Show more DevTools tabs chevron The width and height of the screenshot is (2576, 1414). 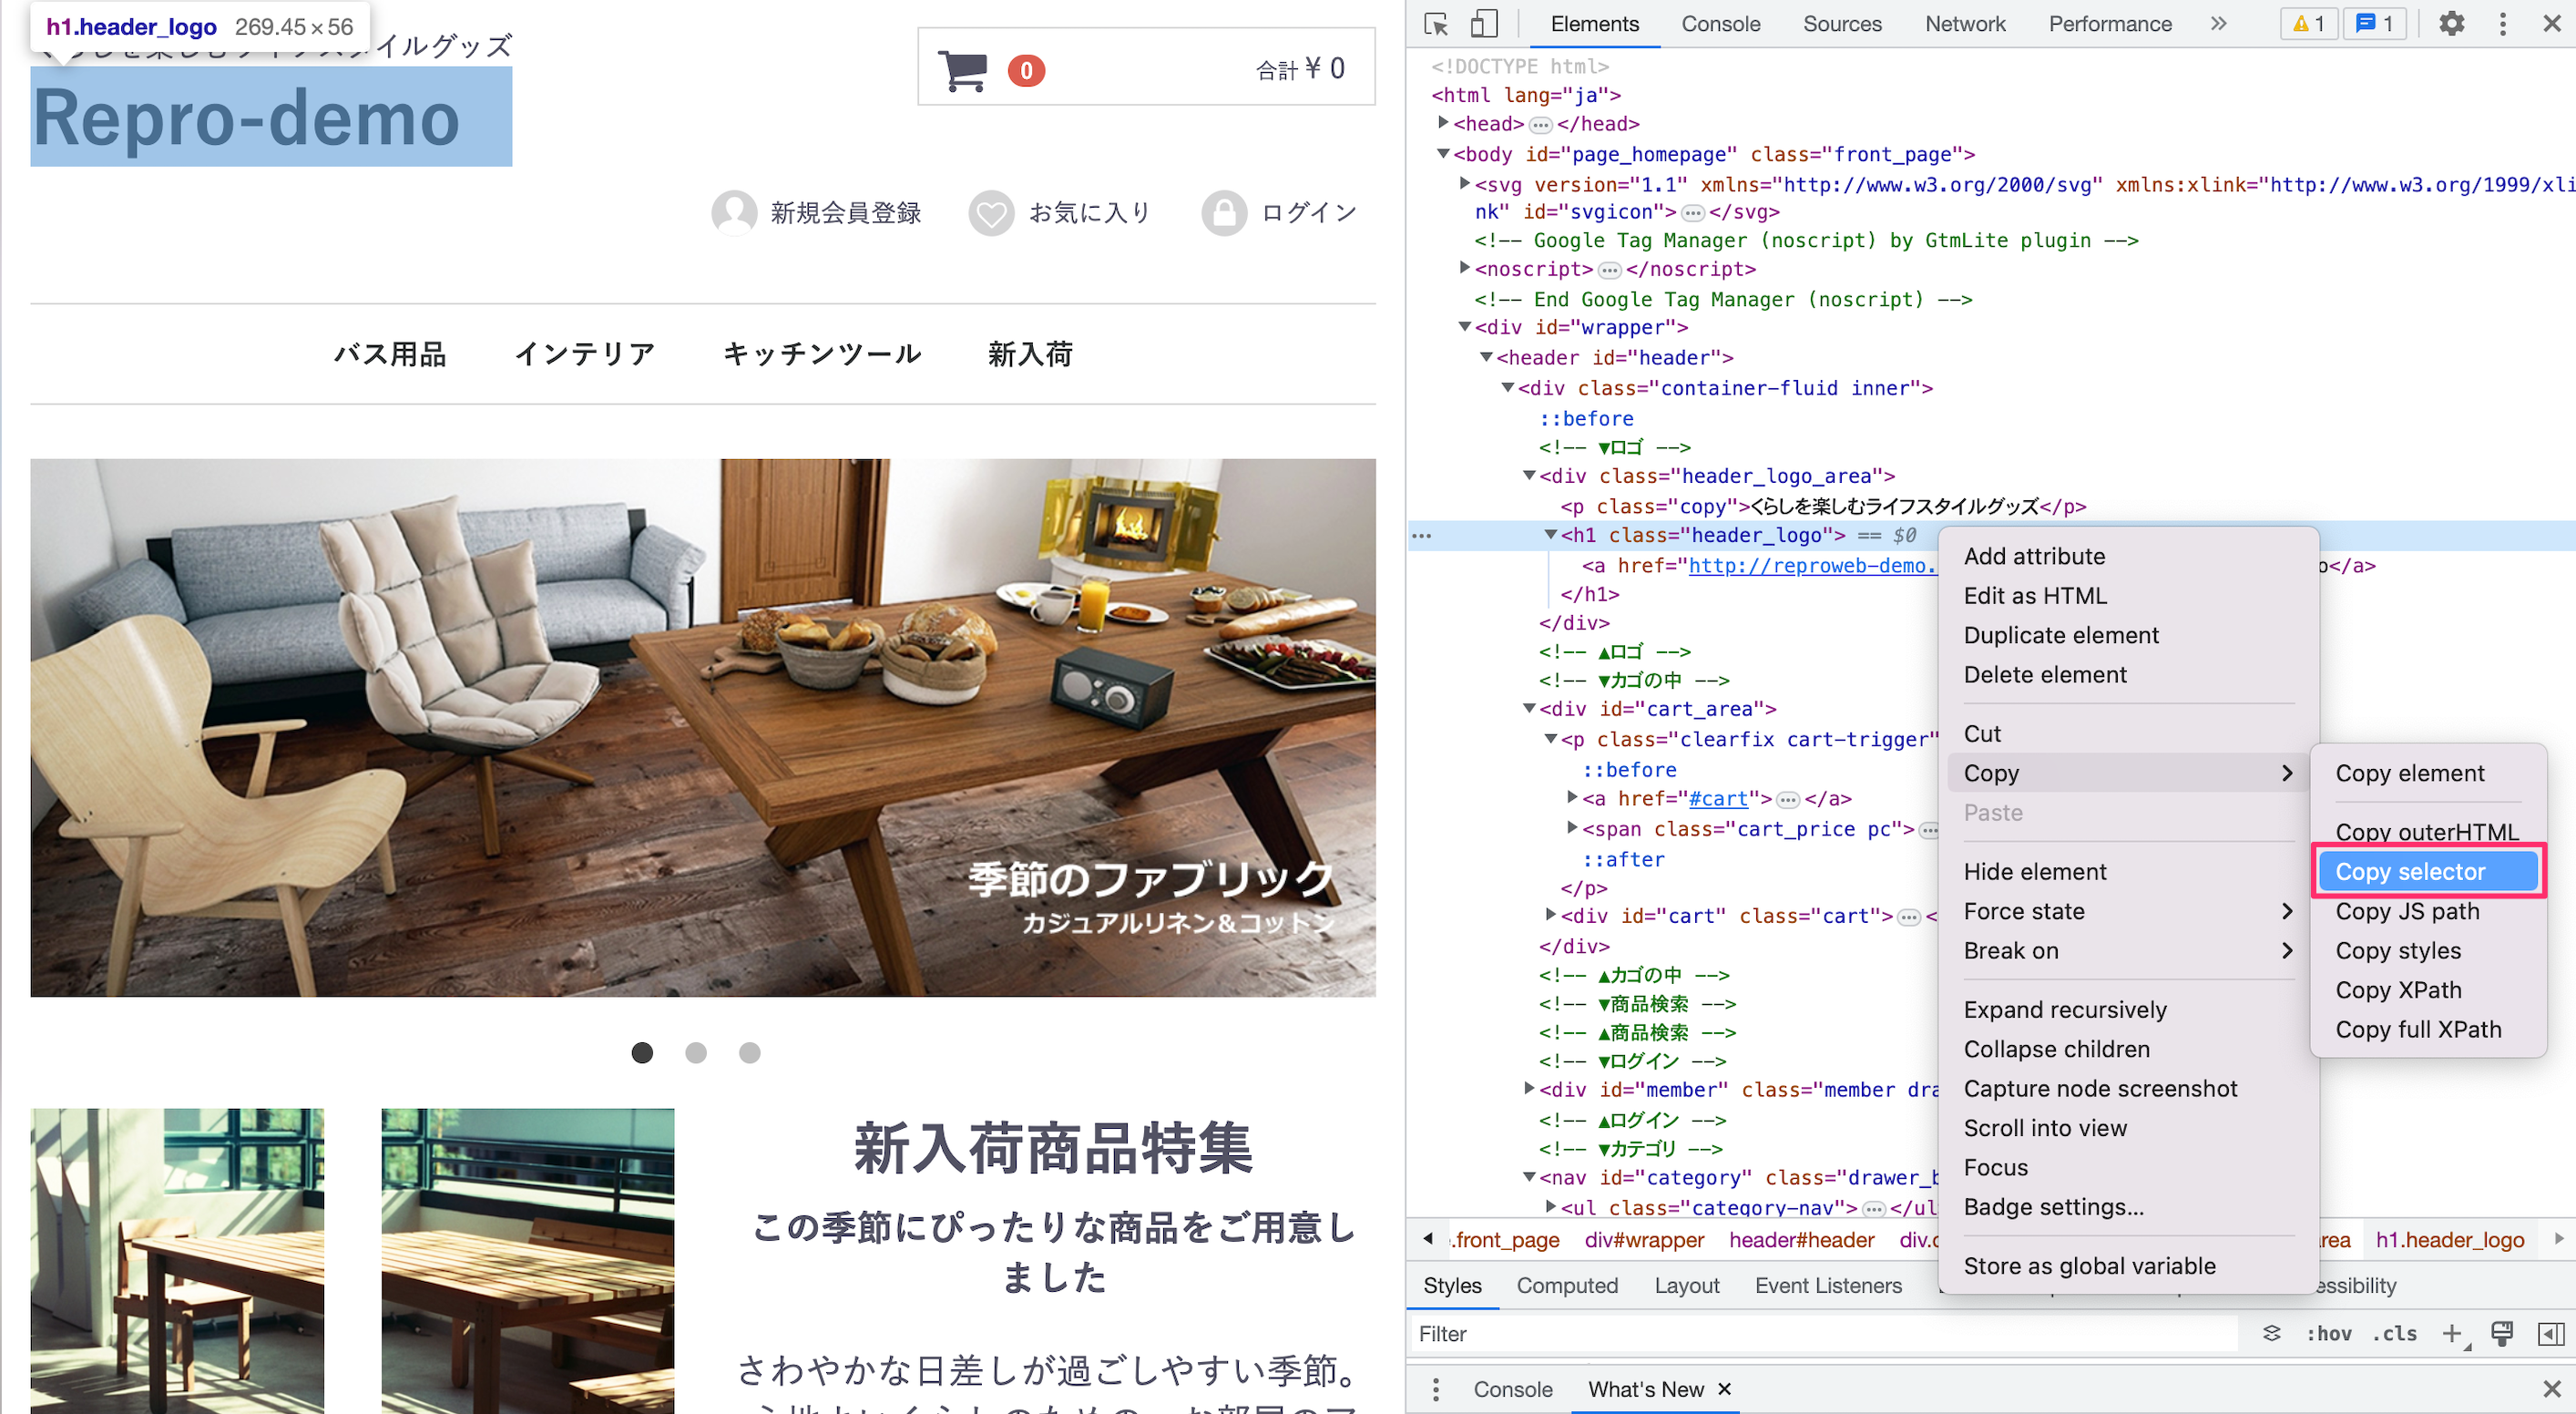2218,23
